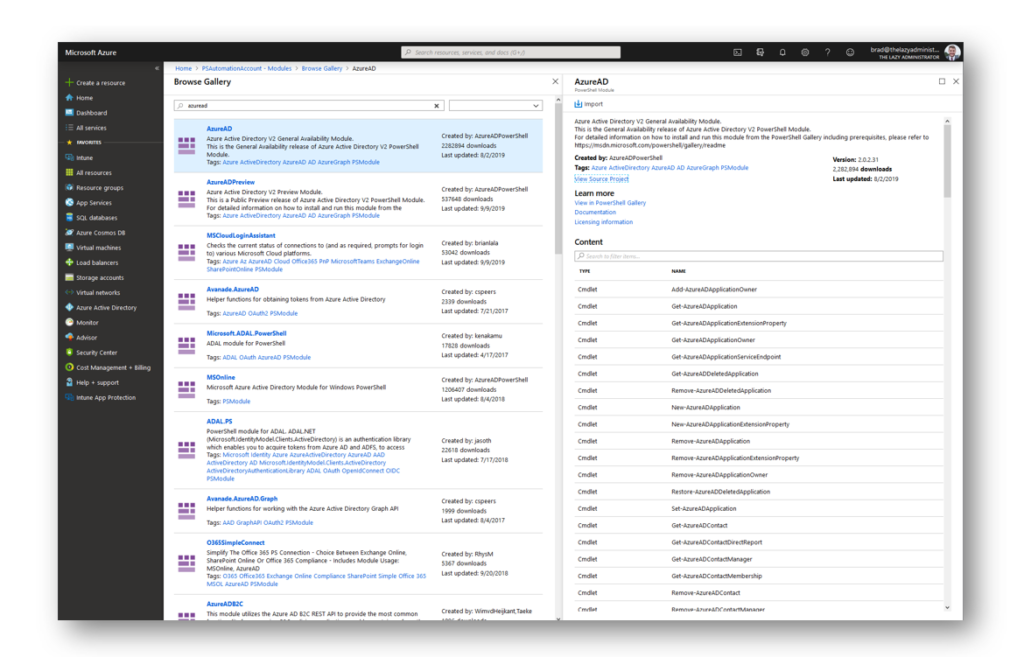Click the Load balancers icon
The image size is (1024, 657).
click(x=69, y=263)
